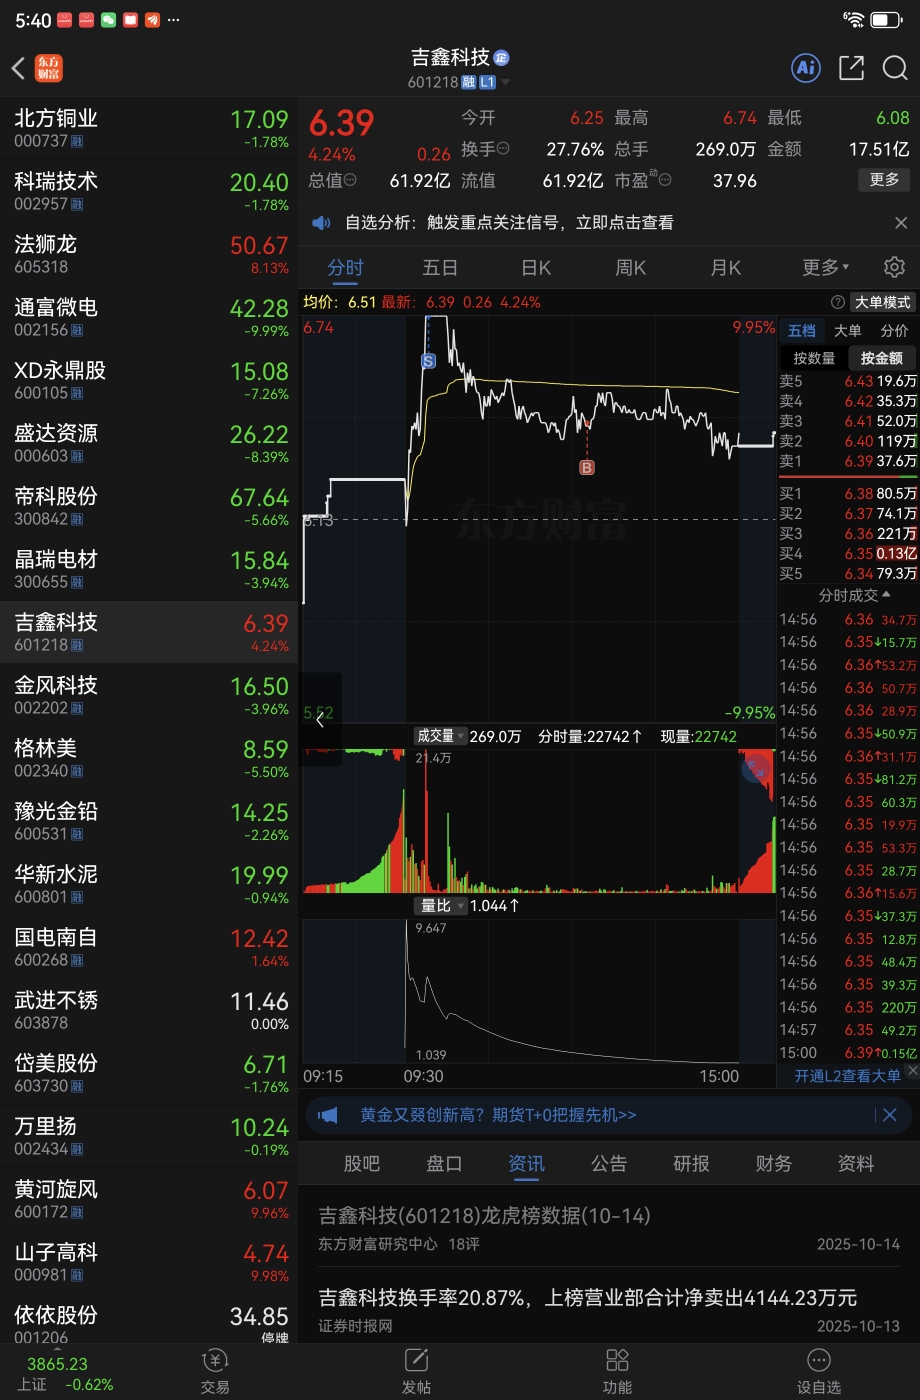The image size is (920, 1400).
Task: Switch to the 五档 tab
Action: [x=802, y=331]
